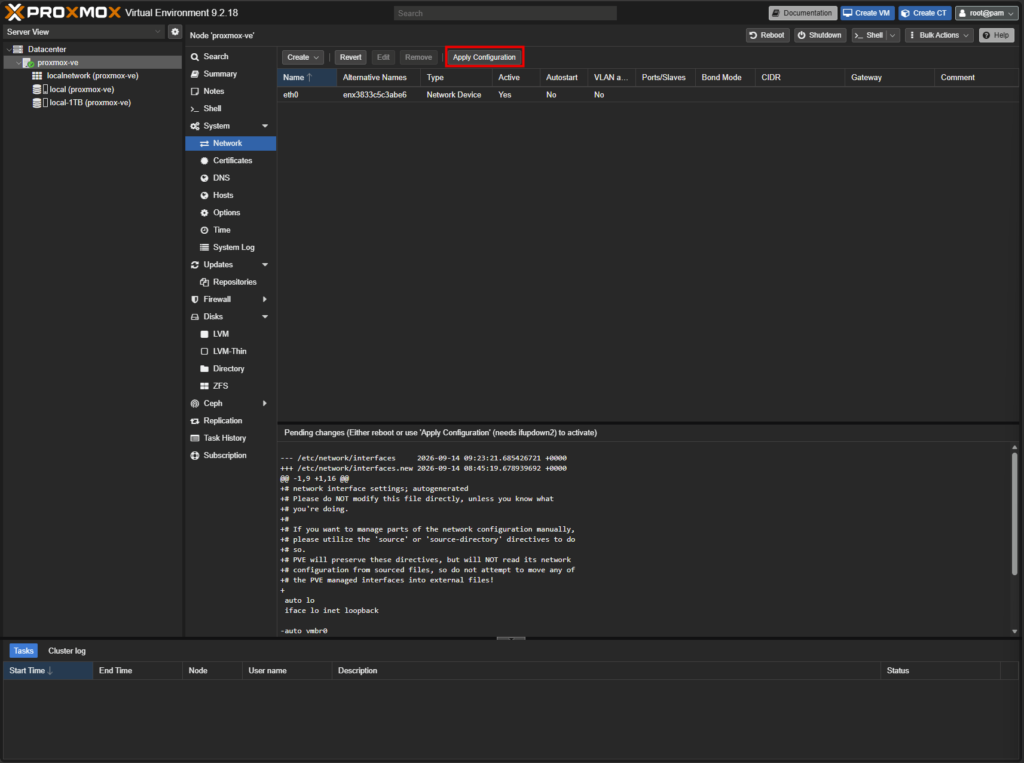This screenshot has height=763, width=1024.
Task: Click the ZFS grid icon
Action: tap(204, 386)
